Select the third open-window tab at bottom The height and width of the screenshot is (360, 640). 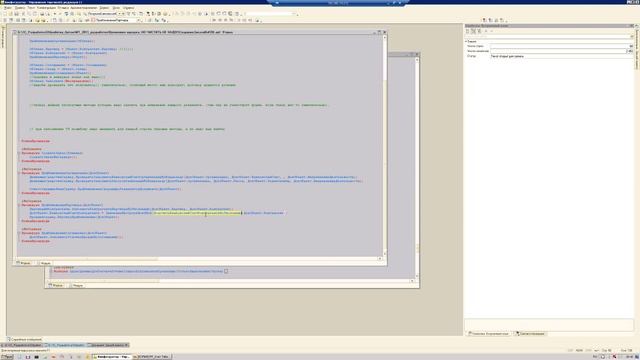(108, 345)
